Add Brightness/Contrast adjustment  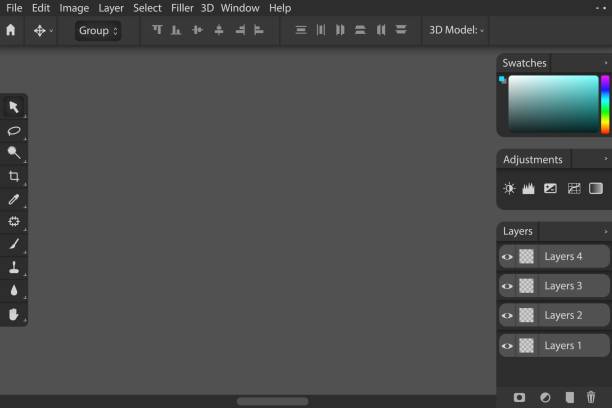[x=509, y=189]
